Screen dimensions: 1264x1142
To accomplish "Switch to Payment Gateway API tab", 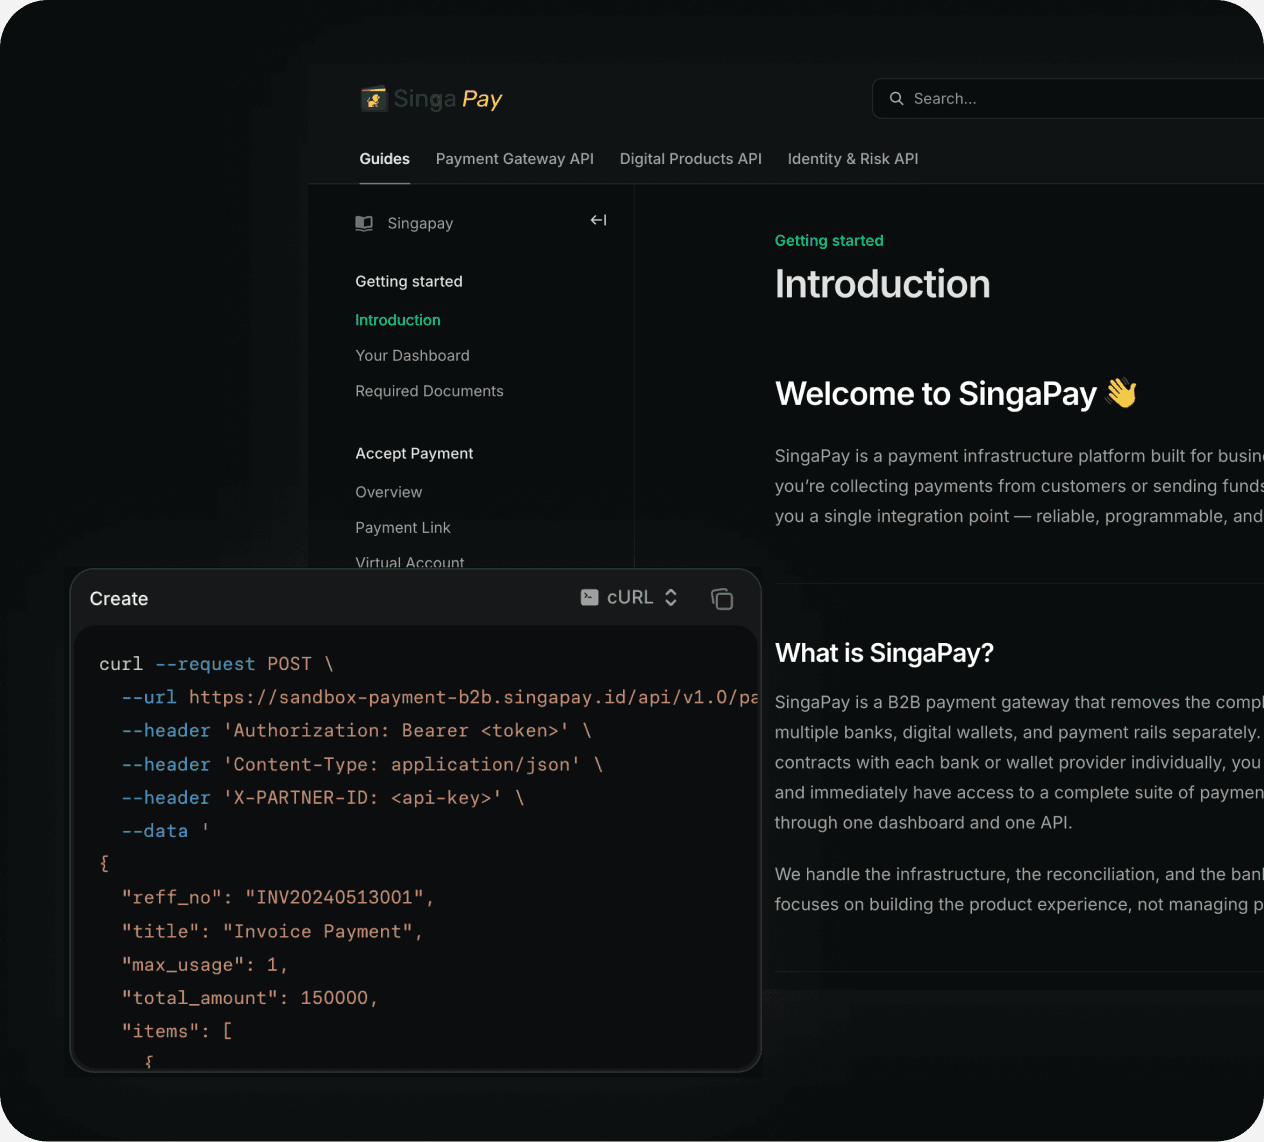I will click(x=515, y=158).
